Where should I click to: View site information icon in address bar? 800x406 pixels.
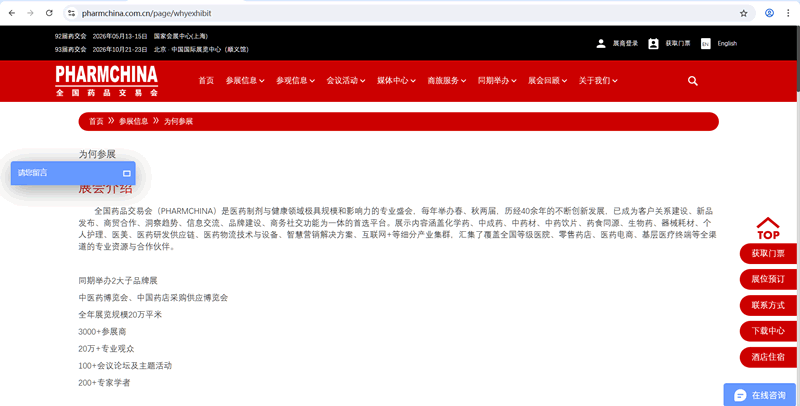(72, 13)
